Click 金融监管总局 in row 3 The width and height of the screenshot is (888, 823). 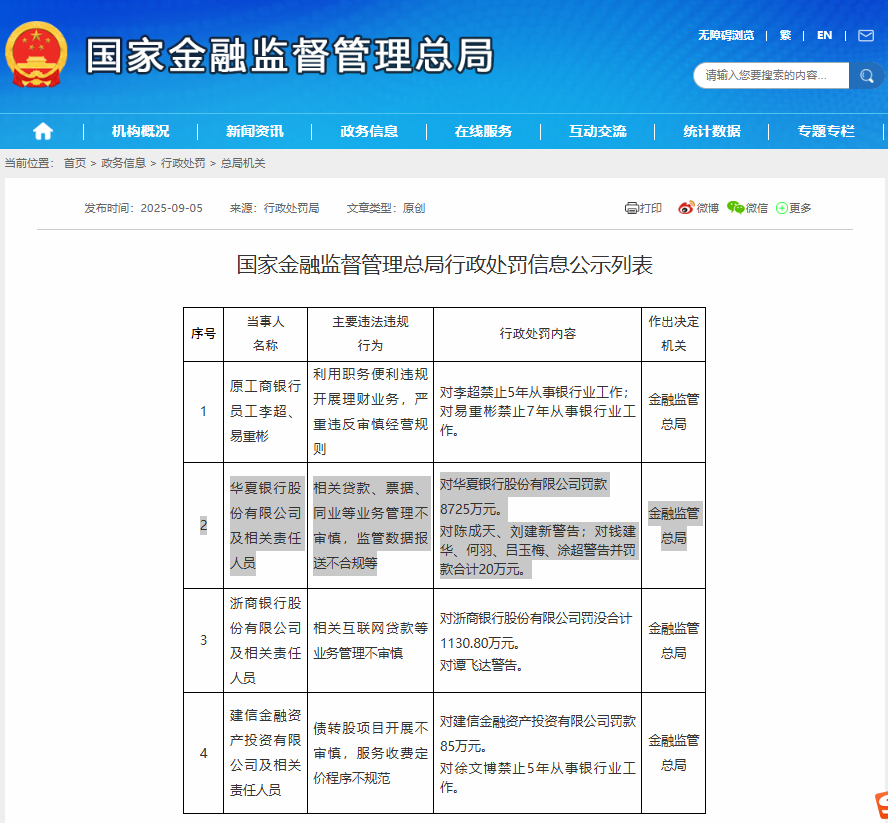673,641
